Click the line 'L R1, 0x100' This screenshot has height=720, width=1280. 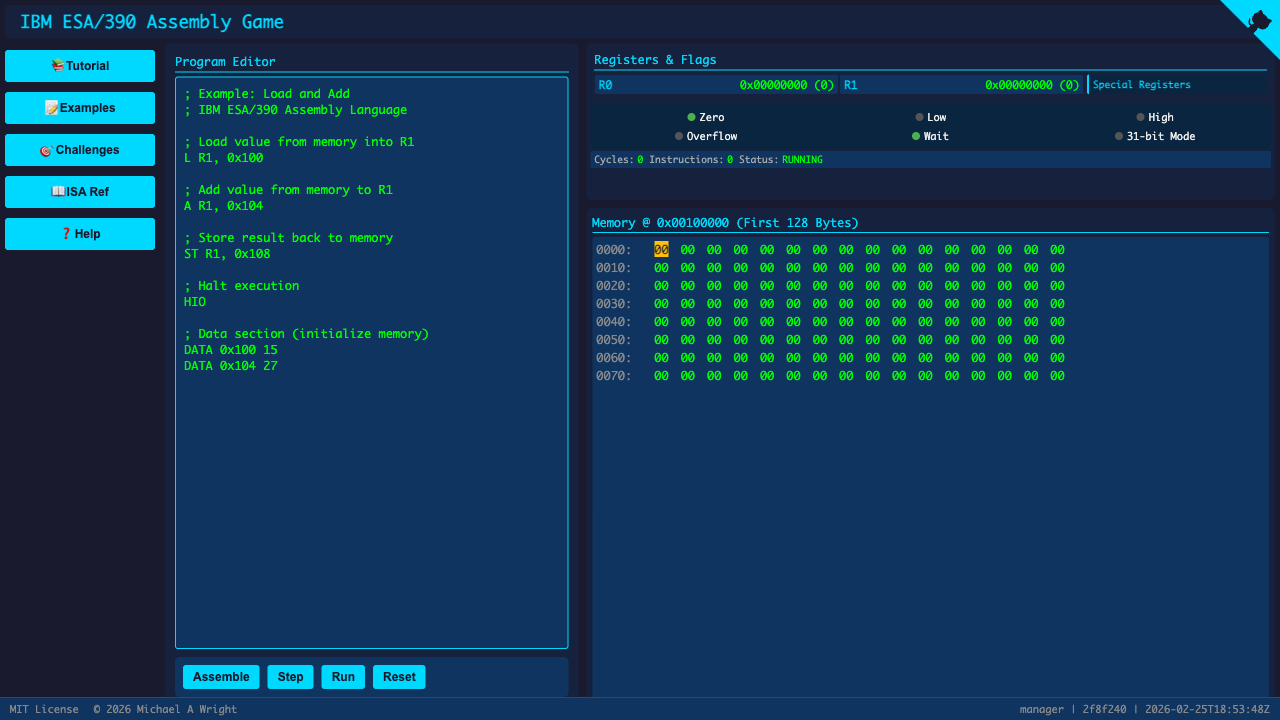224,158
